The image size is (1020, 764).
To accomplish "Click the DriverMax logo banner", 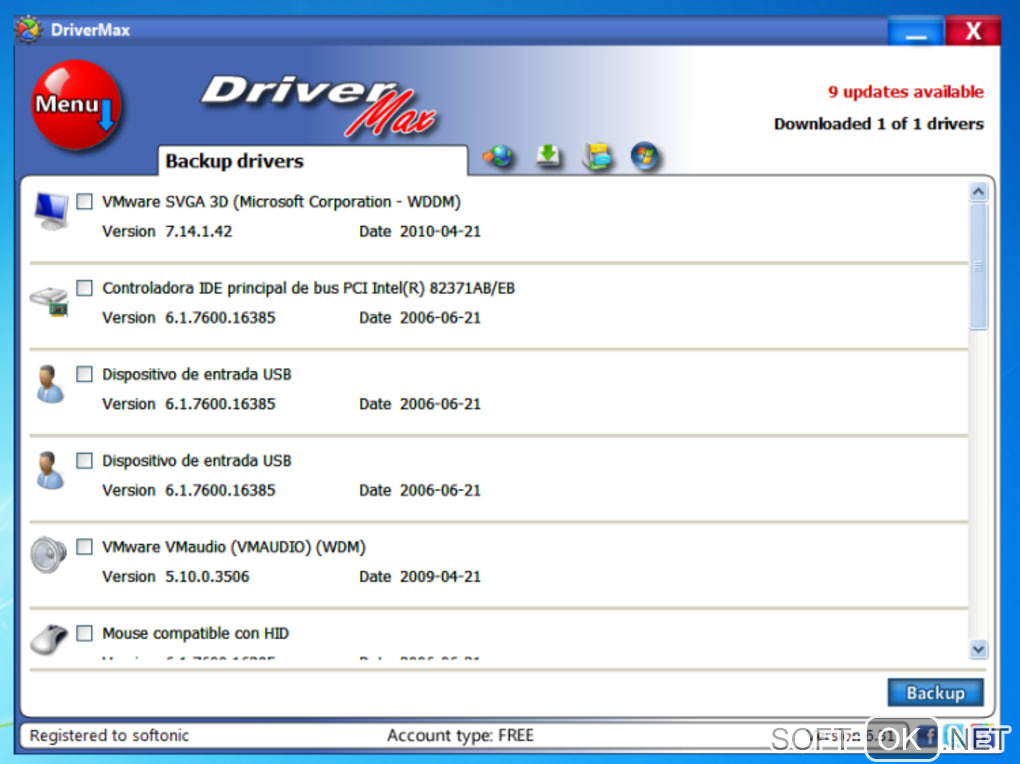I will pos(319,105).
